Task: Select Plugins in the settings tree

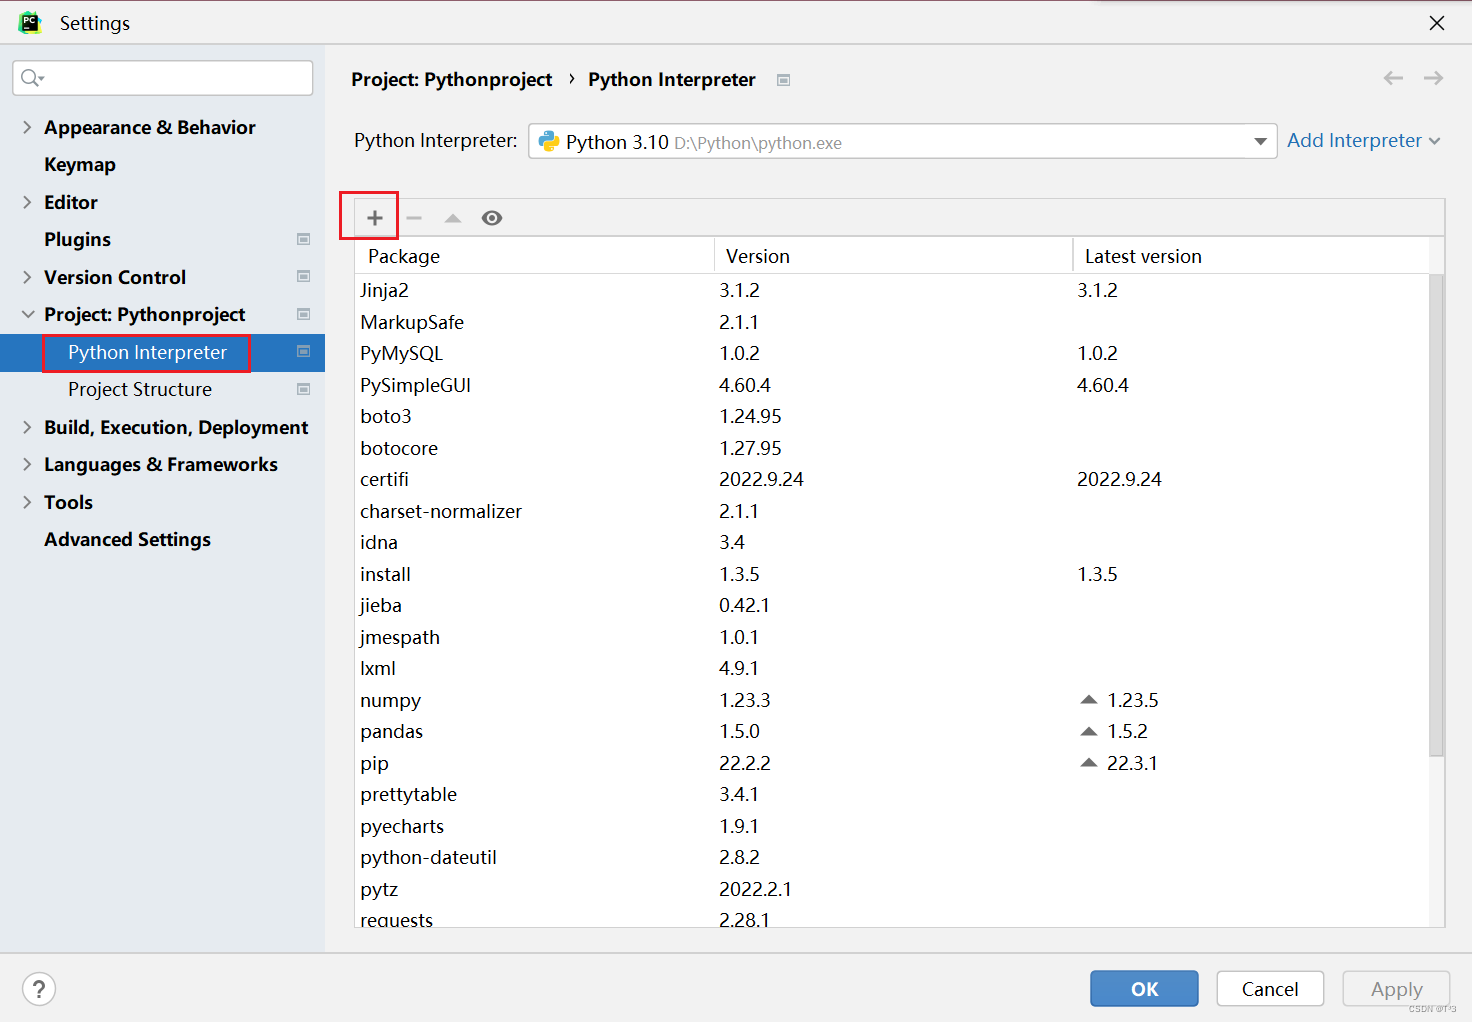Action: [77, 239]
